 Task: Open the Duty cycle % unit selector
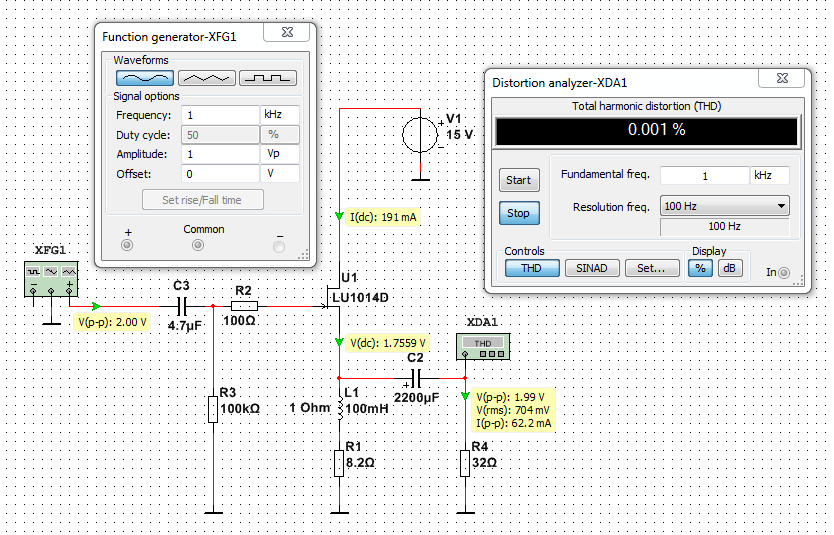280,135
